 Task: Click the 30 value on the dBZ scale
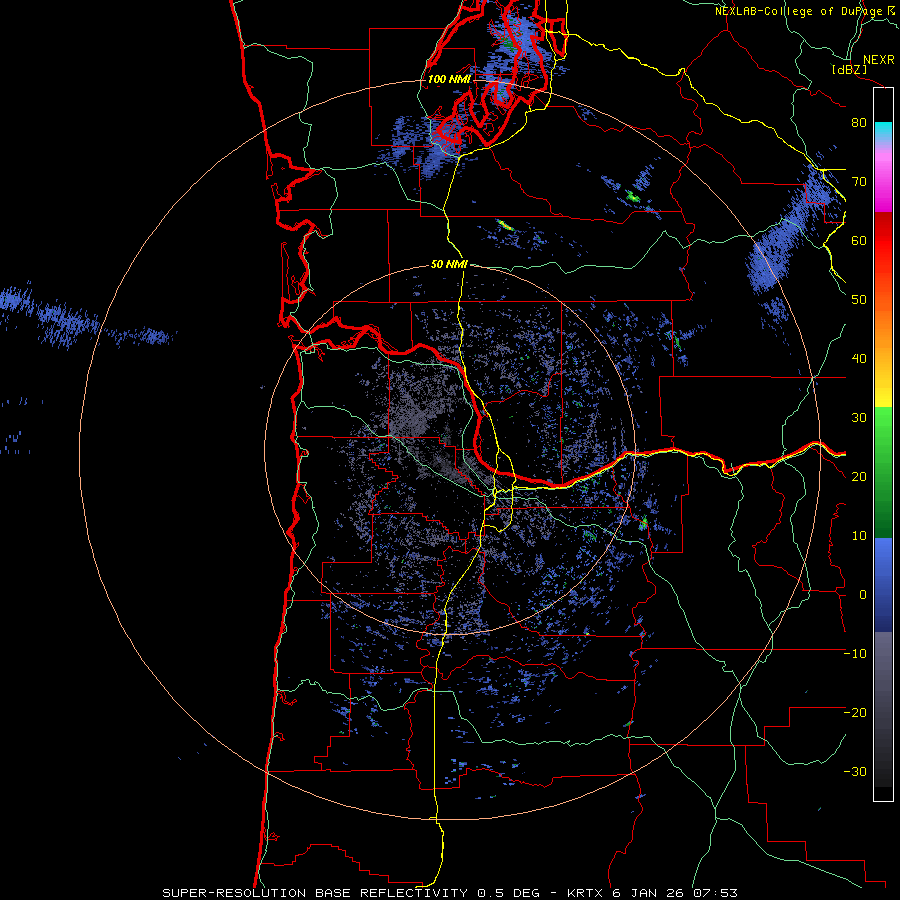coord(859,418)
